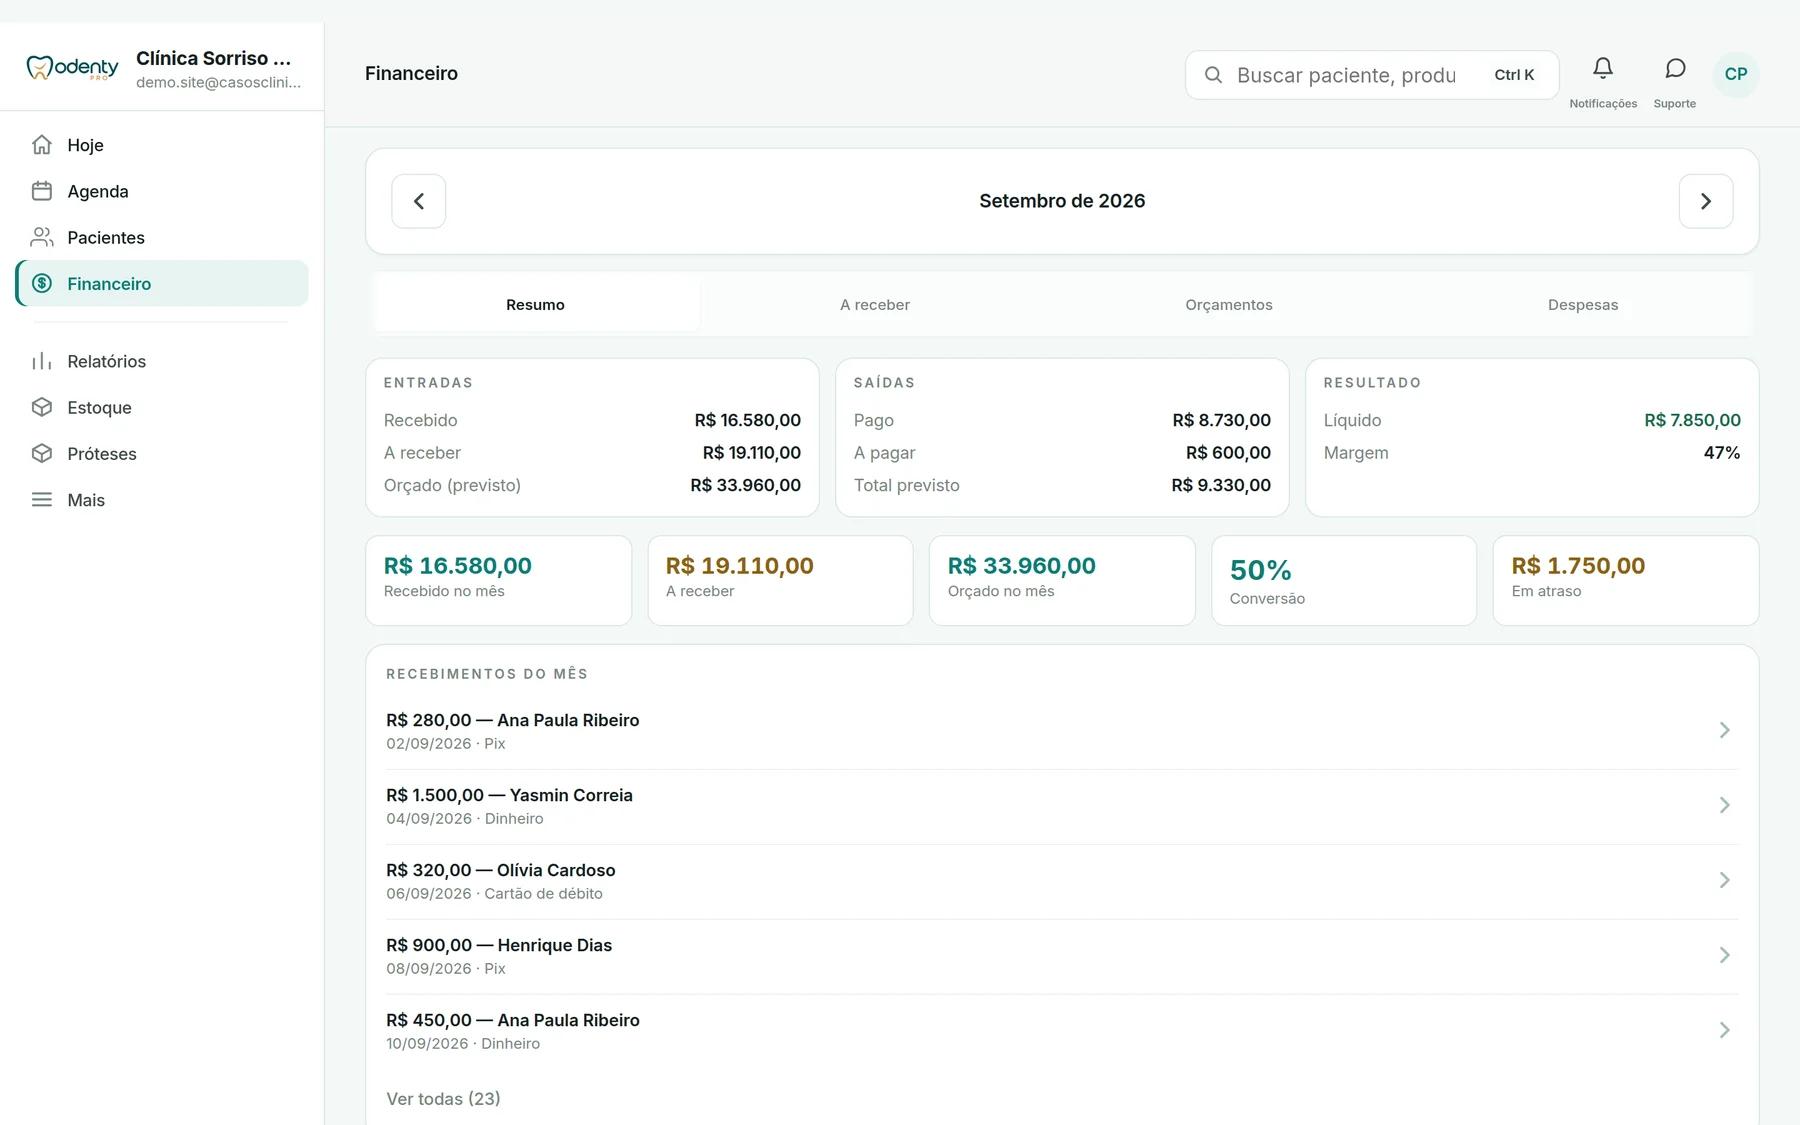Expand the R$ 450,00 Ana Paula Ribeiro receipt

click(1062, 1031)
